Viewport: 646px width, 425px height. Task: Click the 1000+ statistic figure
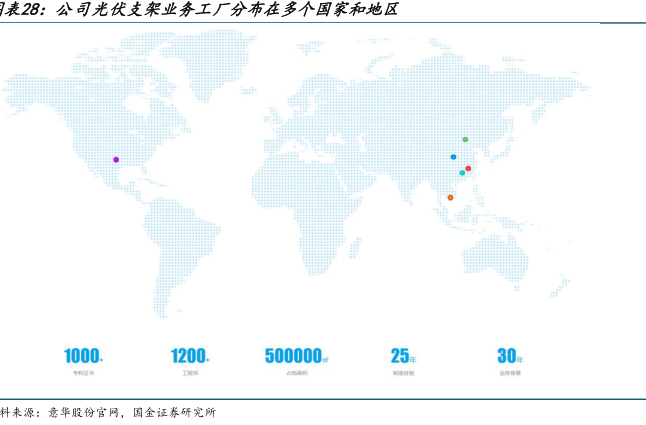tap(83, 355)
